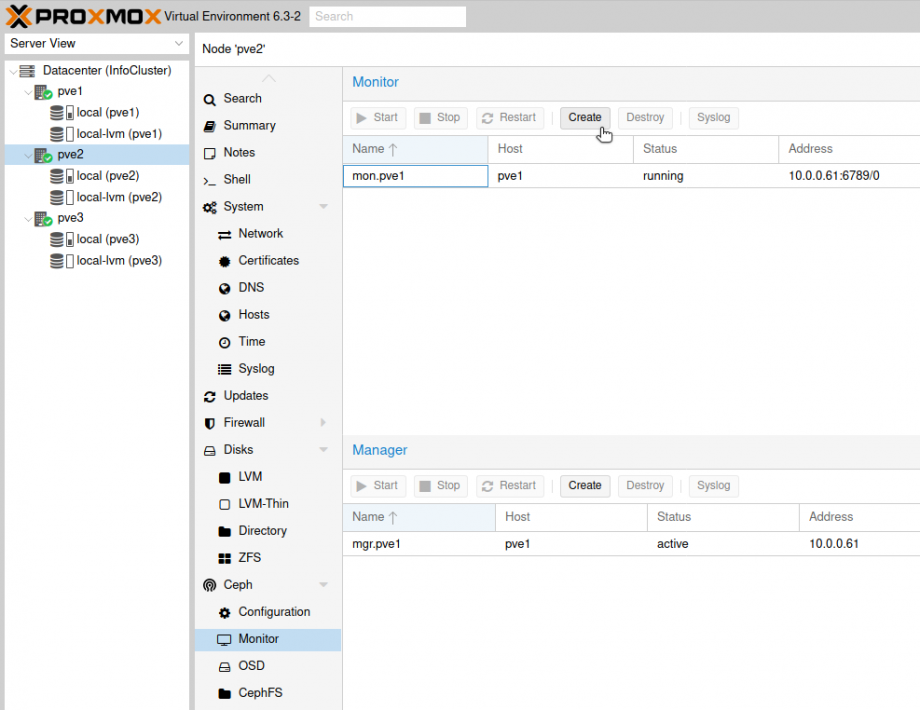
Task: Select the ZFS storage icon
Action: [225, 557]
